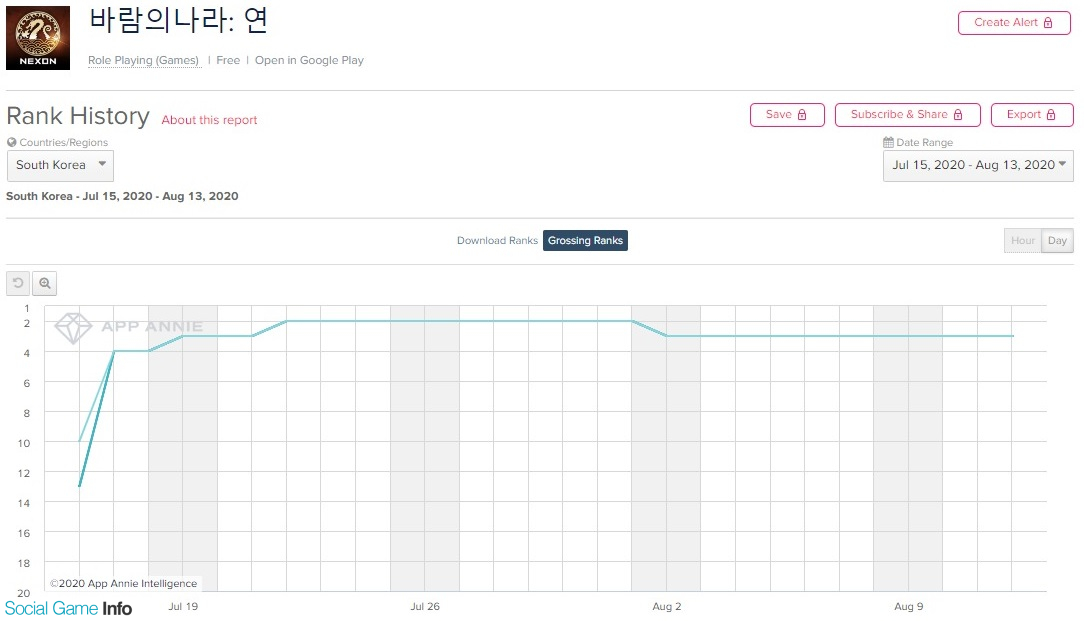Open the Date Range dropdown

978,165
